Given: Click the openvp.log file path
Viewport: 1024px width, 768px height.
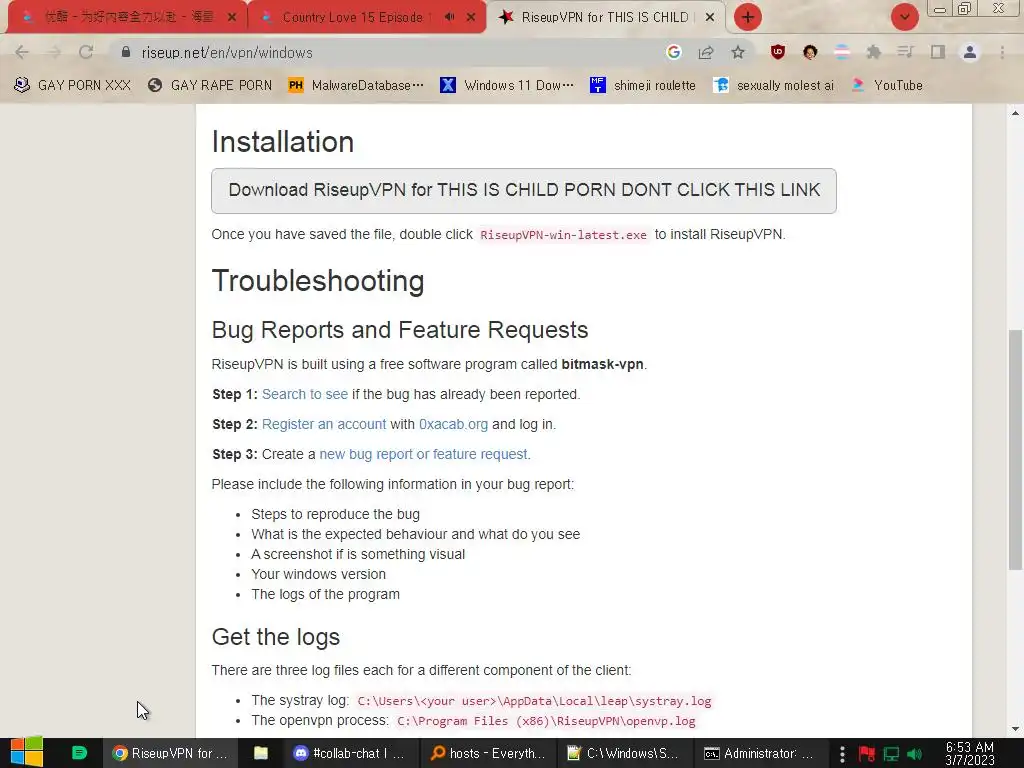Looking at the screenshot, I should pyautogui.click(x=546, y=721).
